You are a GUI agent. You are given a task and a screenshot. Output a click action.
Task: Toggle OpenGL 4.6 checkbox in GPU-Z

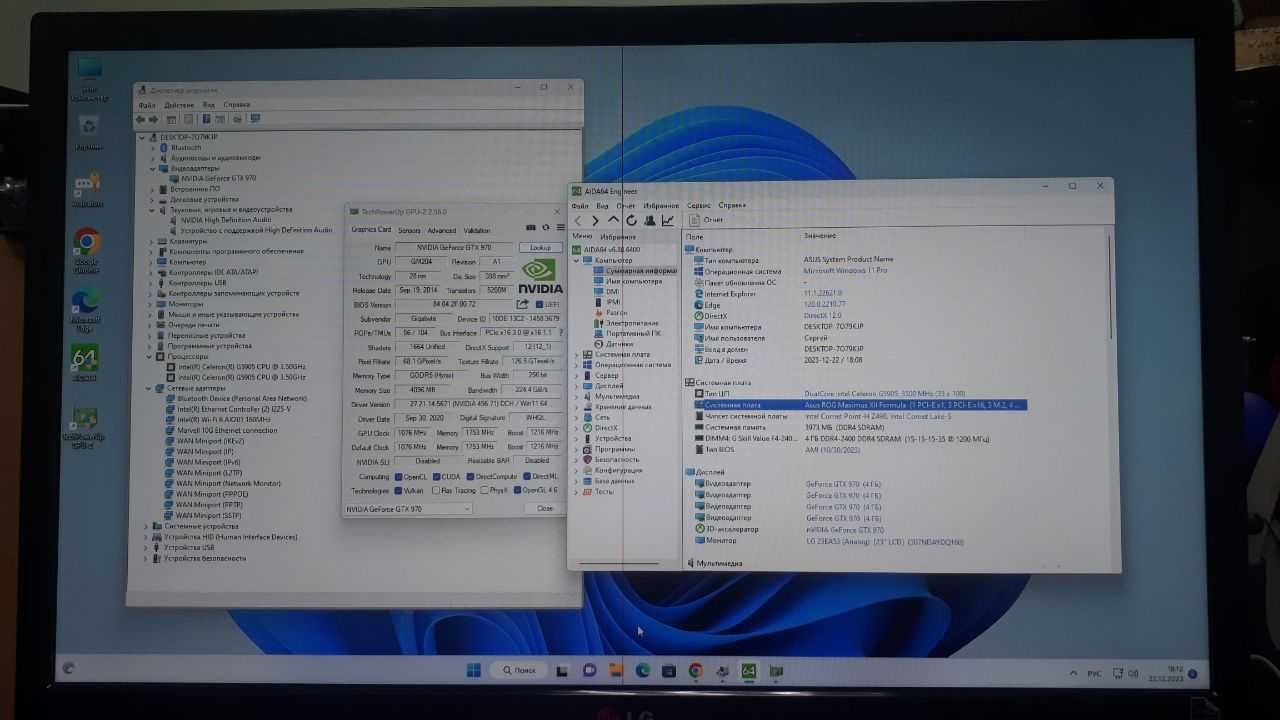pos(517,490)
